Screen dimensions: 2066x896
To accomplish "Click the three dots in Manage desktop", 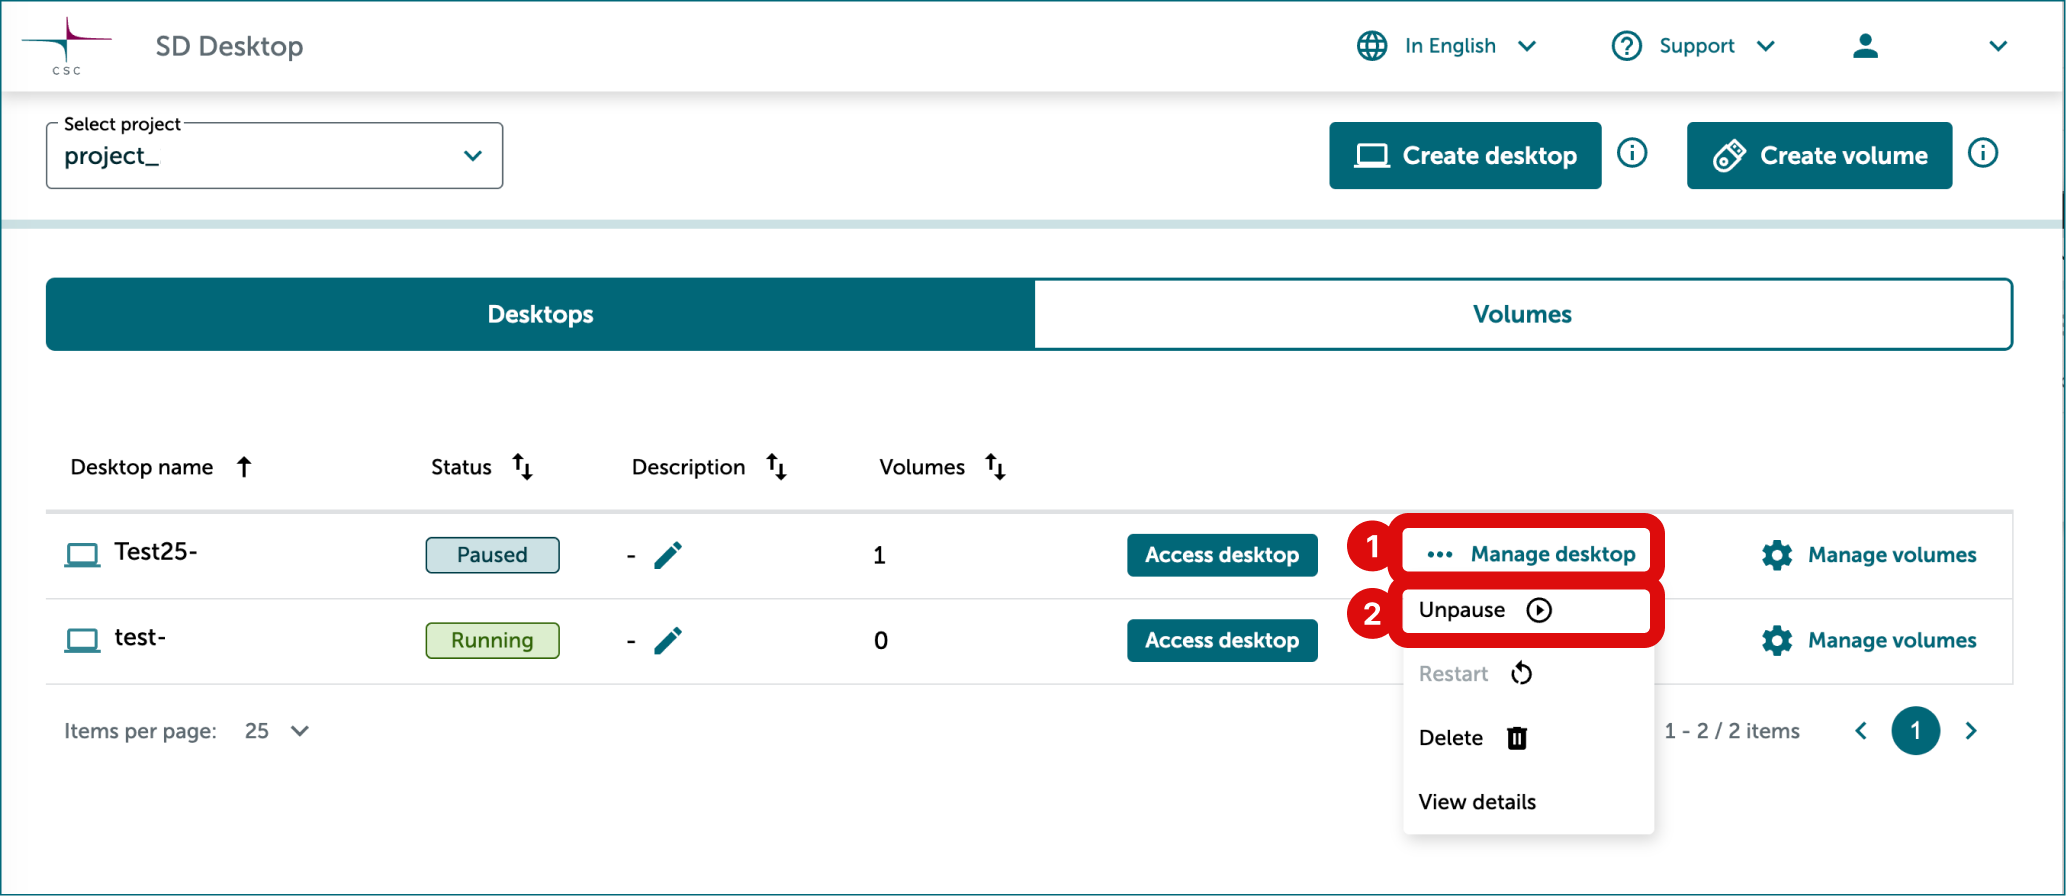I will click(1440, 554).
